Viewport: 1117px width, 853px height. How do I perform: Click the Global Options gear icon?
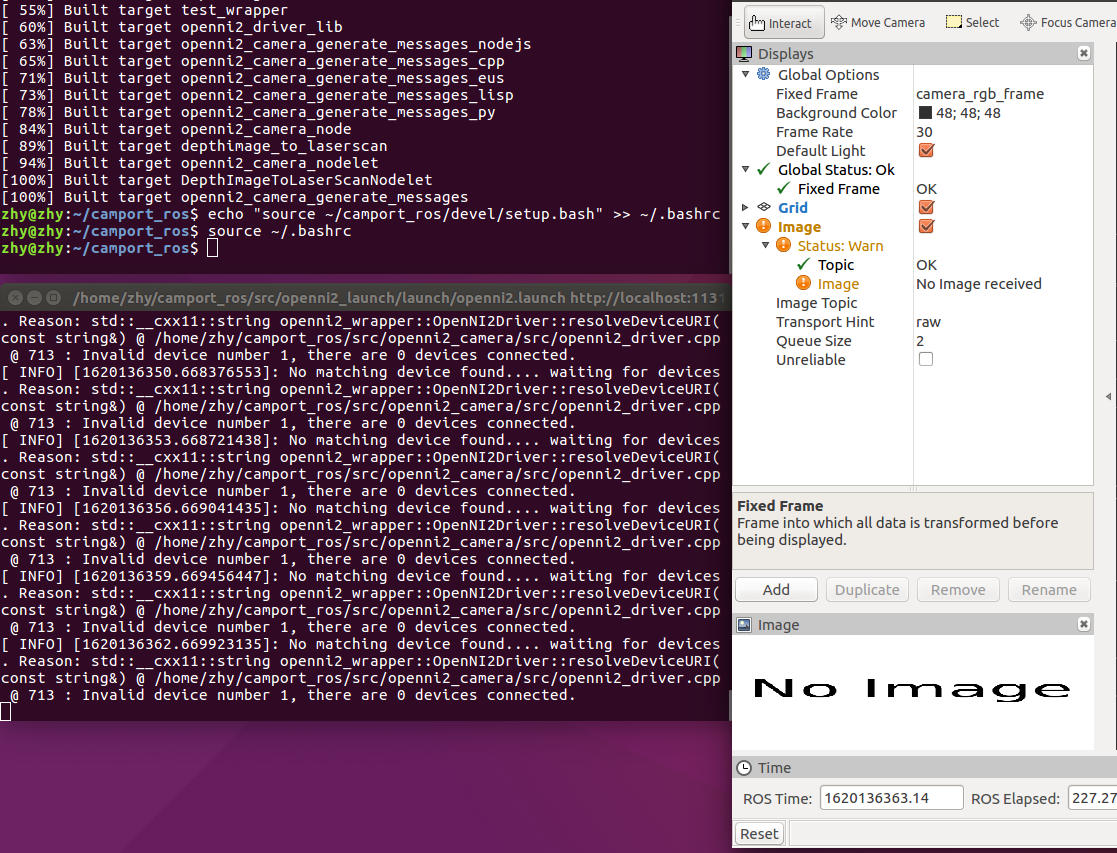pyautogui.click(x=763, y=74)
